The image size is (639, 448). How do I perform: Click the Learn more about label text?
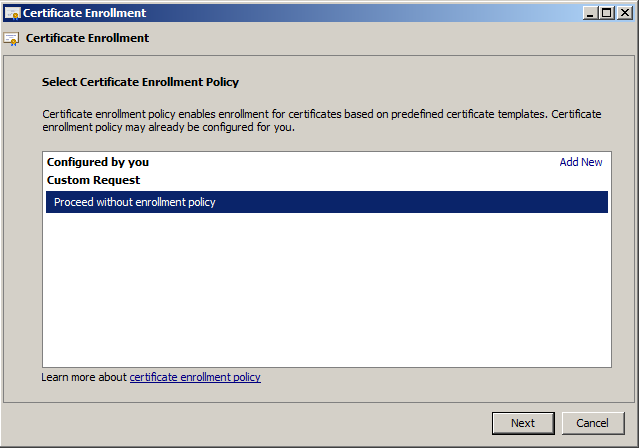point(84,377)
